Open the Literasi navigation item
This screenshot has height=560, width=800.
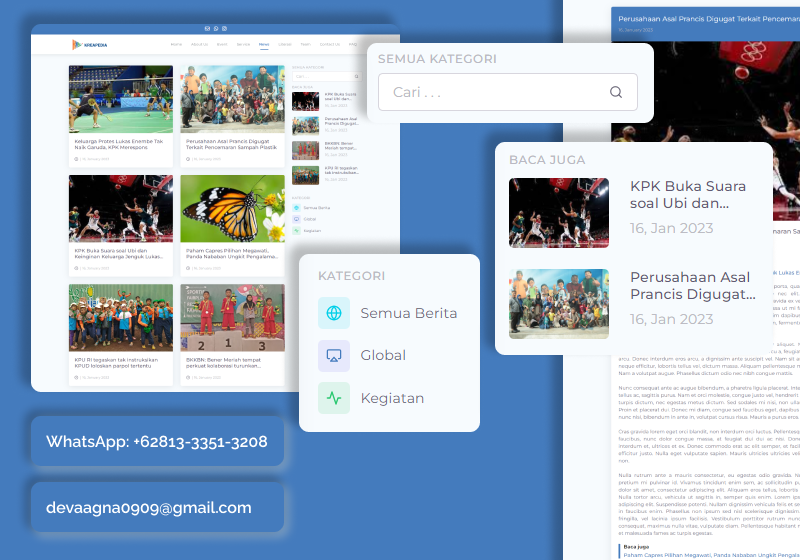click(285, 44)
